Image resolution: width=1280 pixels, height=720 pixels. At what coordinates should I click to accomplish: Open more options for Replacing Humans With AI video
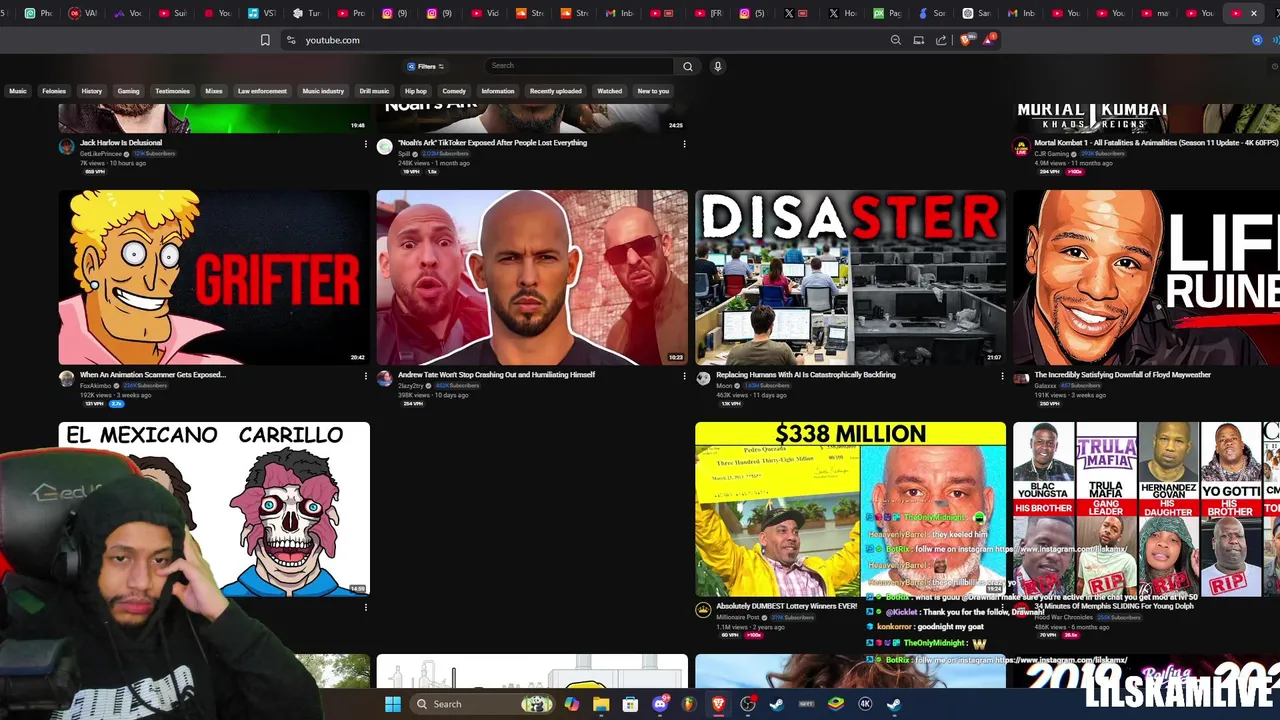(x=1002, y=376)
